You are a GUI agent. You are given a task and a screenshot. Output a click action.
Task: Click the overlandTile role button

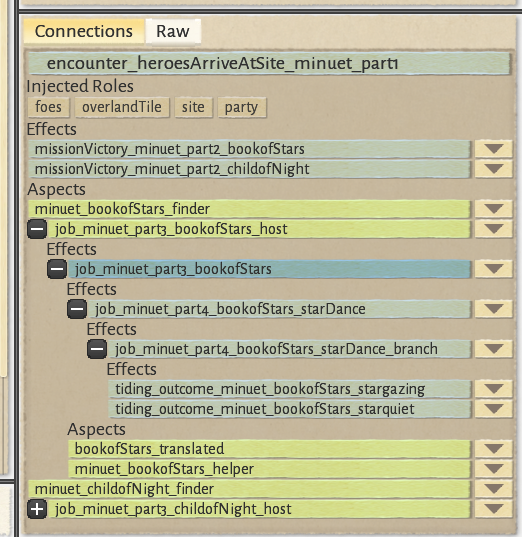(x=122, y=107)
